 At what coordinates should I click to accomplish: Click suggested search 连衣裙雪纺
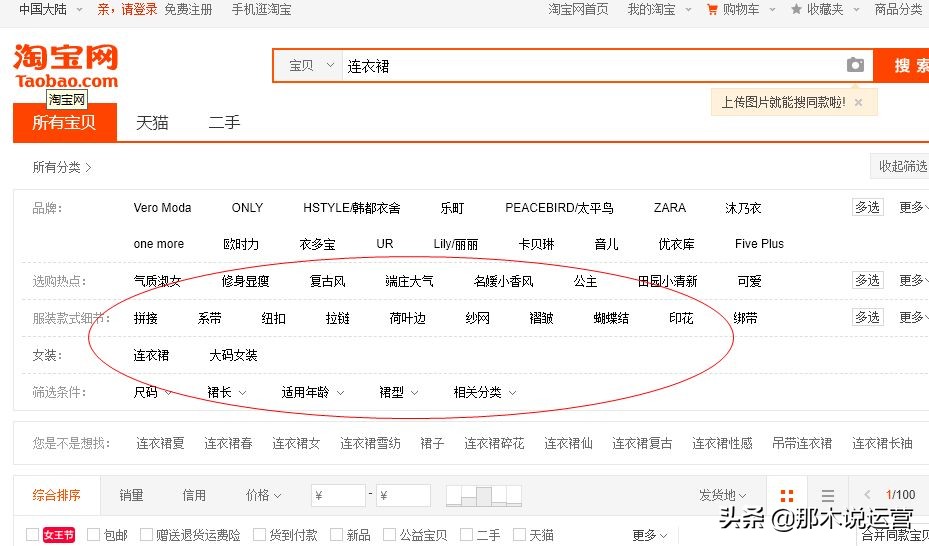tap(370, 443)
